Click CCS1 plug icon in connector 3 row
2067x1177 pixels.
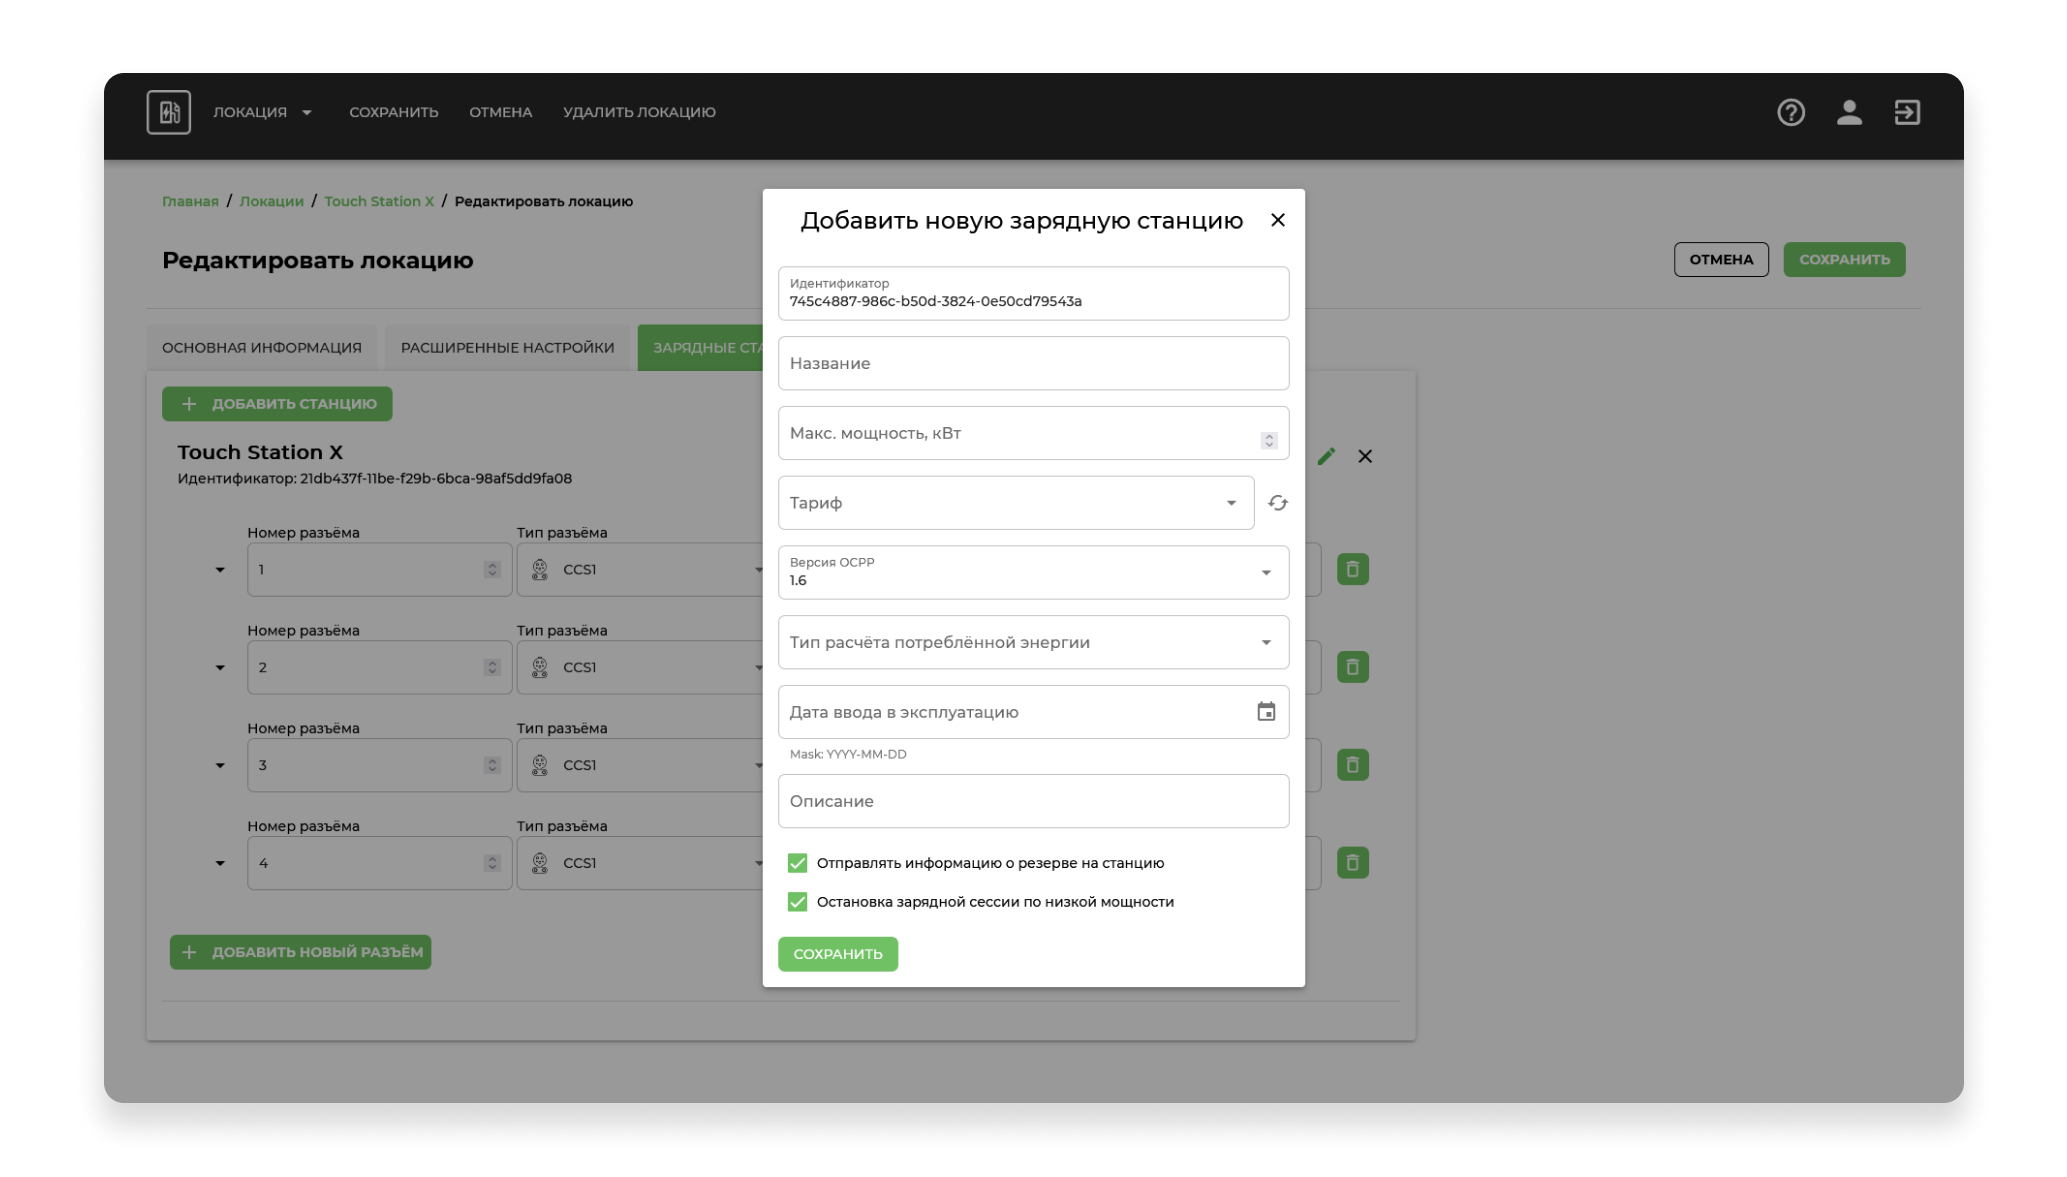pyautogui.click(x=540, y=765)
